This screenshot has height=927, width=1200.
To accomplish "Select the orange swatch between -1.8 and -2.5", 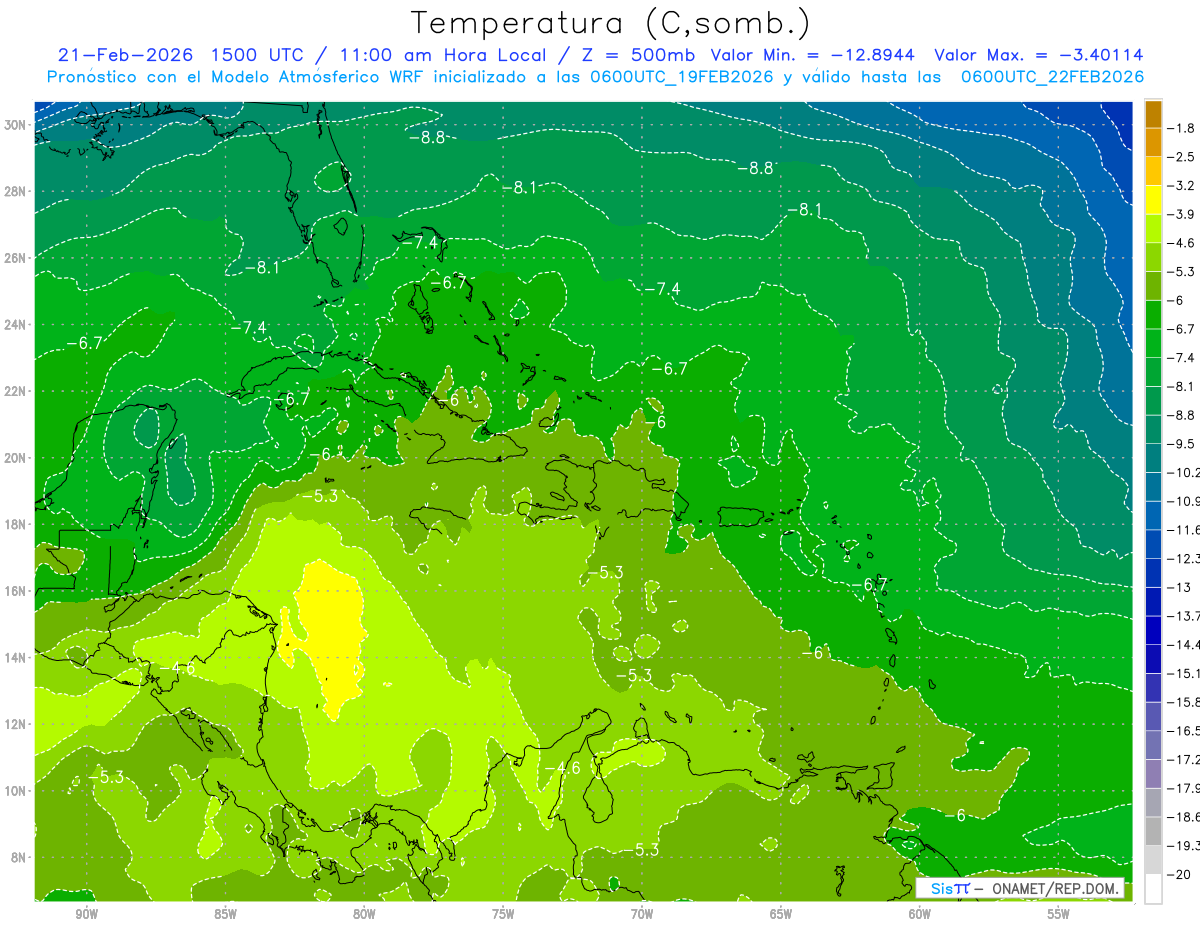I will tap(1153, 142).
